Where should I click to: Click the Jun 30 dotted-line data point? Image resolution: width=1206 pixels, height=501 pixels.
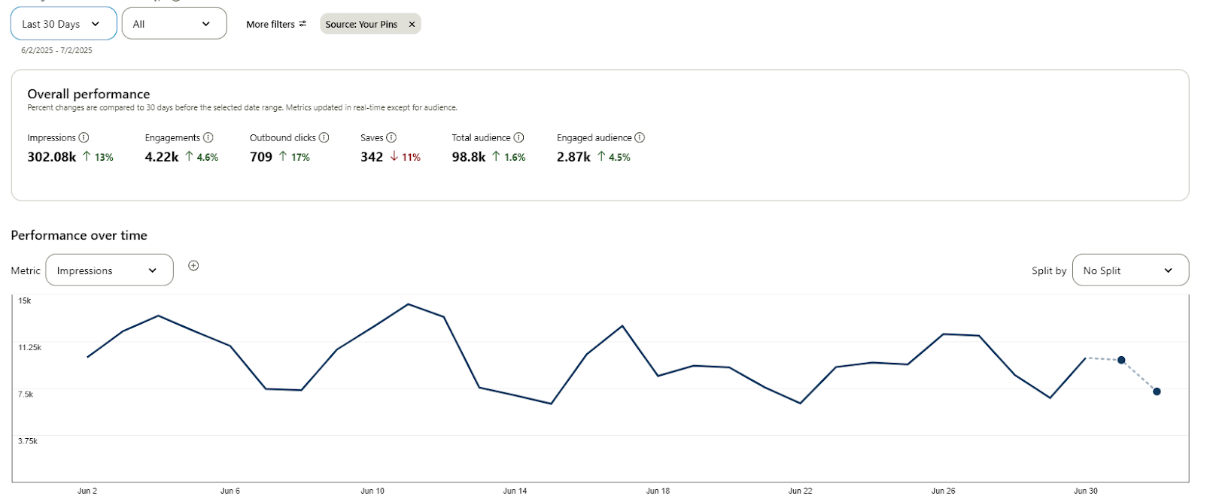click(x=1121, y=360)
